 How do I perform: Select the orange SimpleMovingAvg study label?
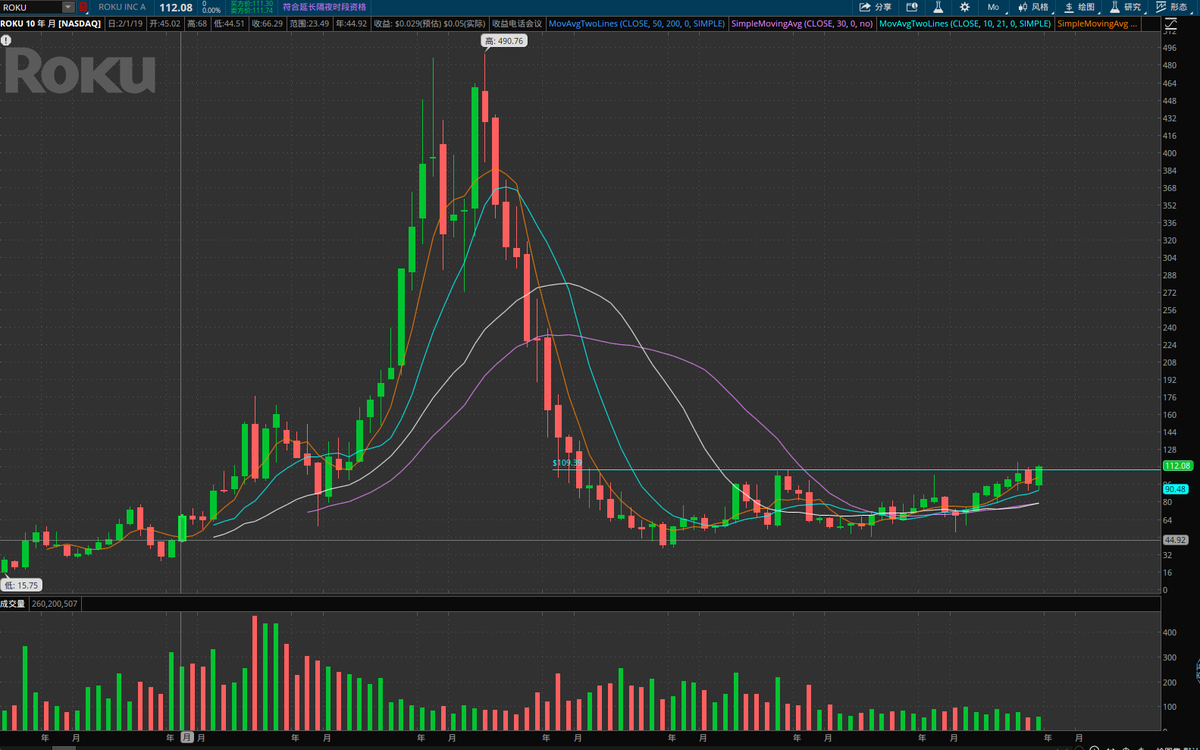(x=1097, y=22)
